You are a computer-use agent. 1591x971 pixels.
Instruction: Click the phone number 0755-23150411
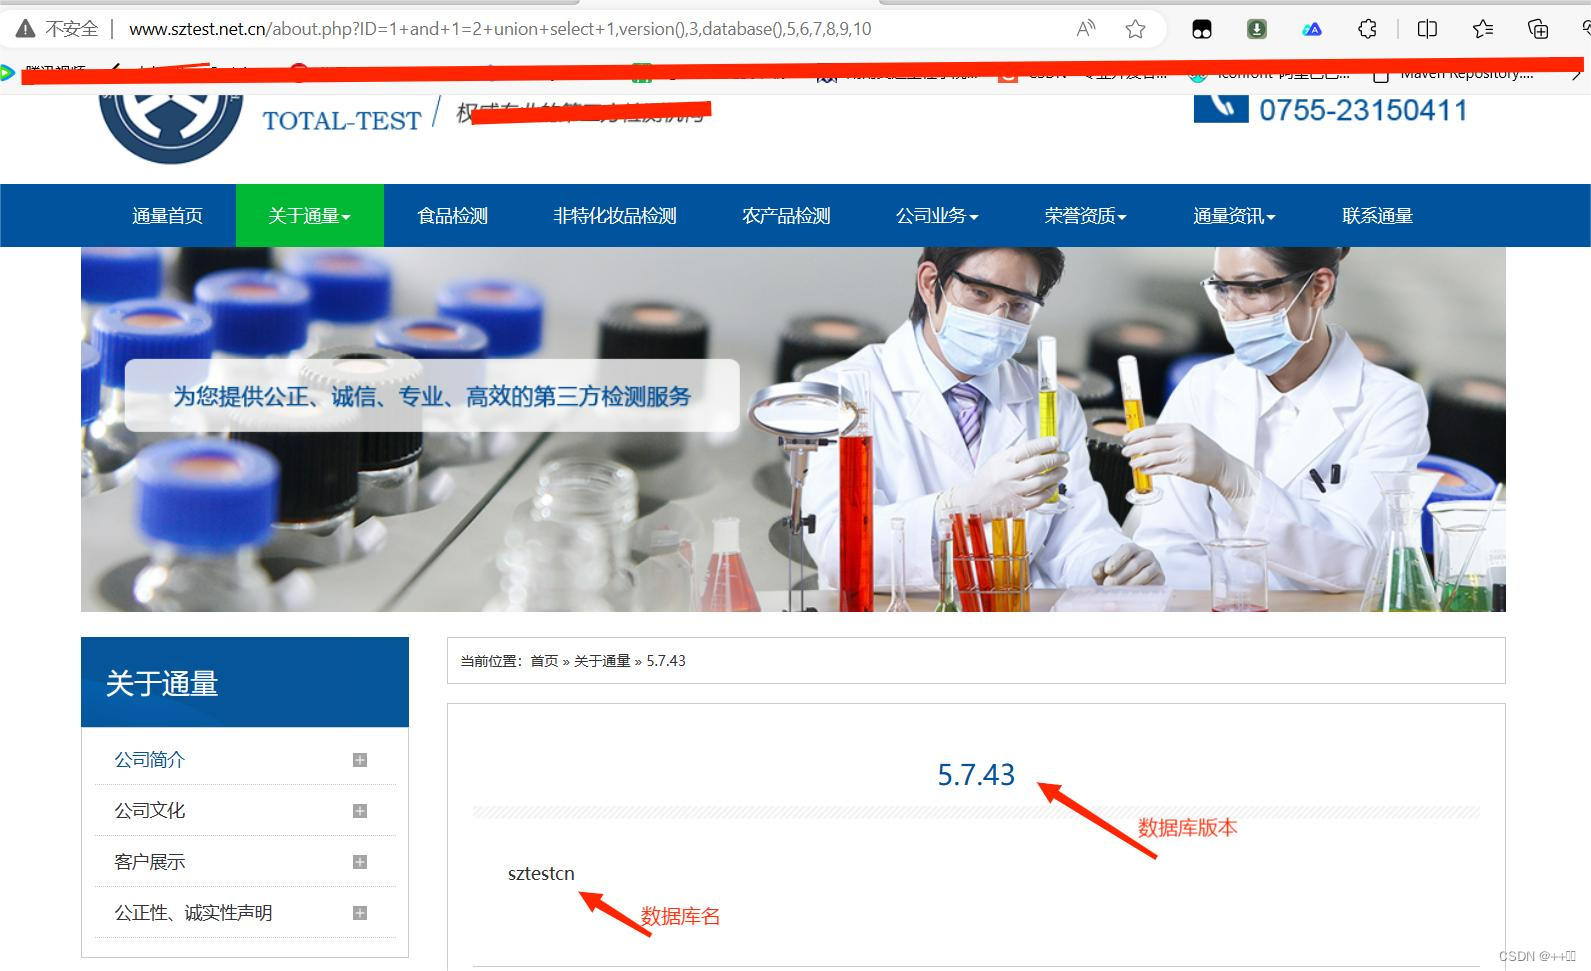click(x=1363, y=110)
